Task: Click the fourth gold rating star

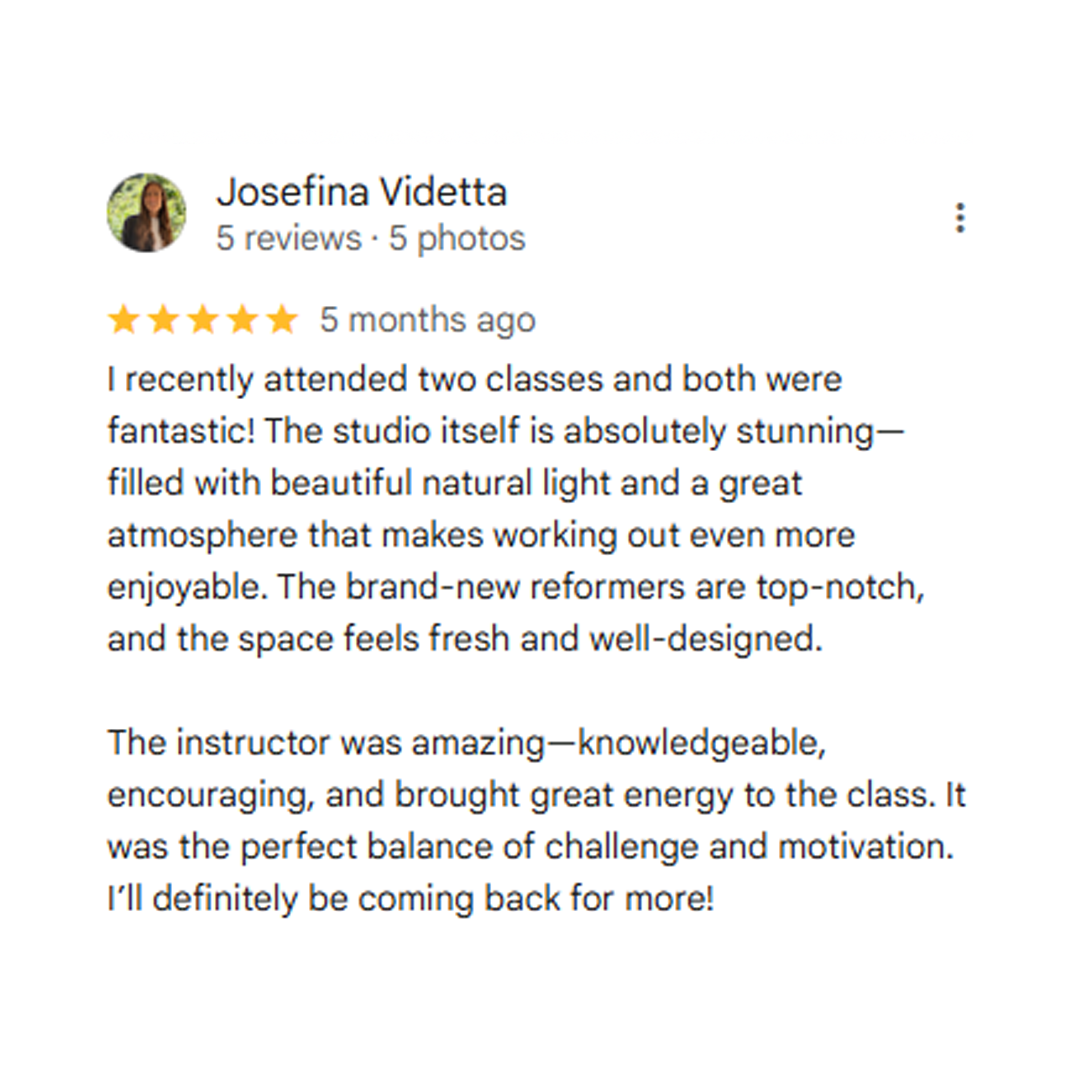Action: (243, 320)
